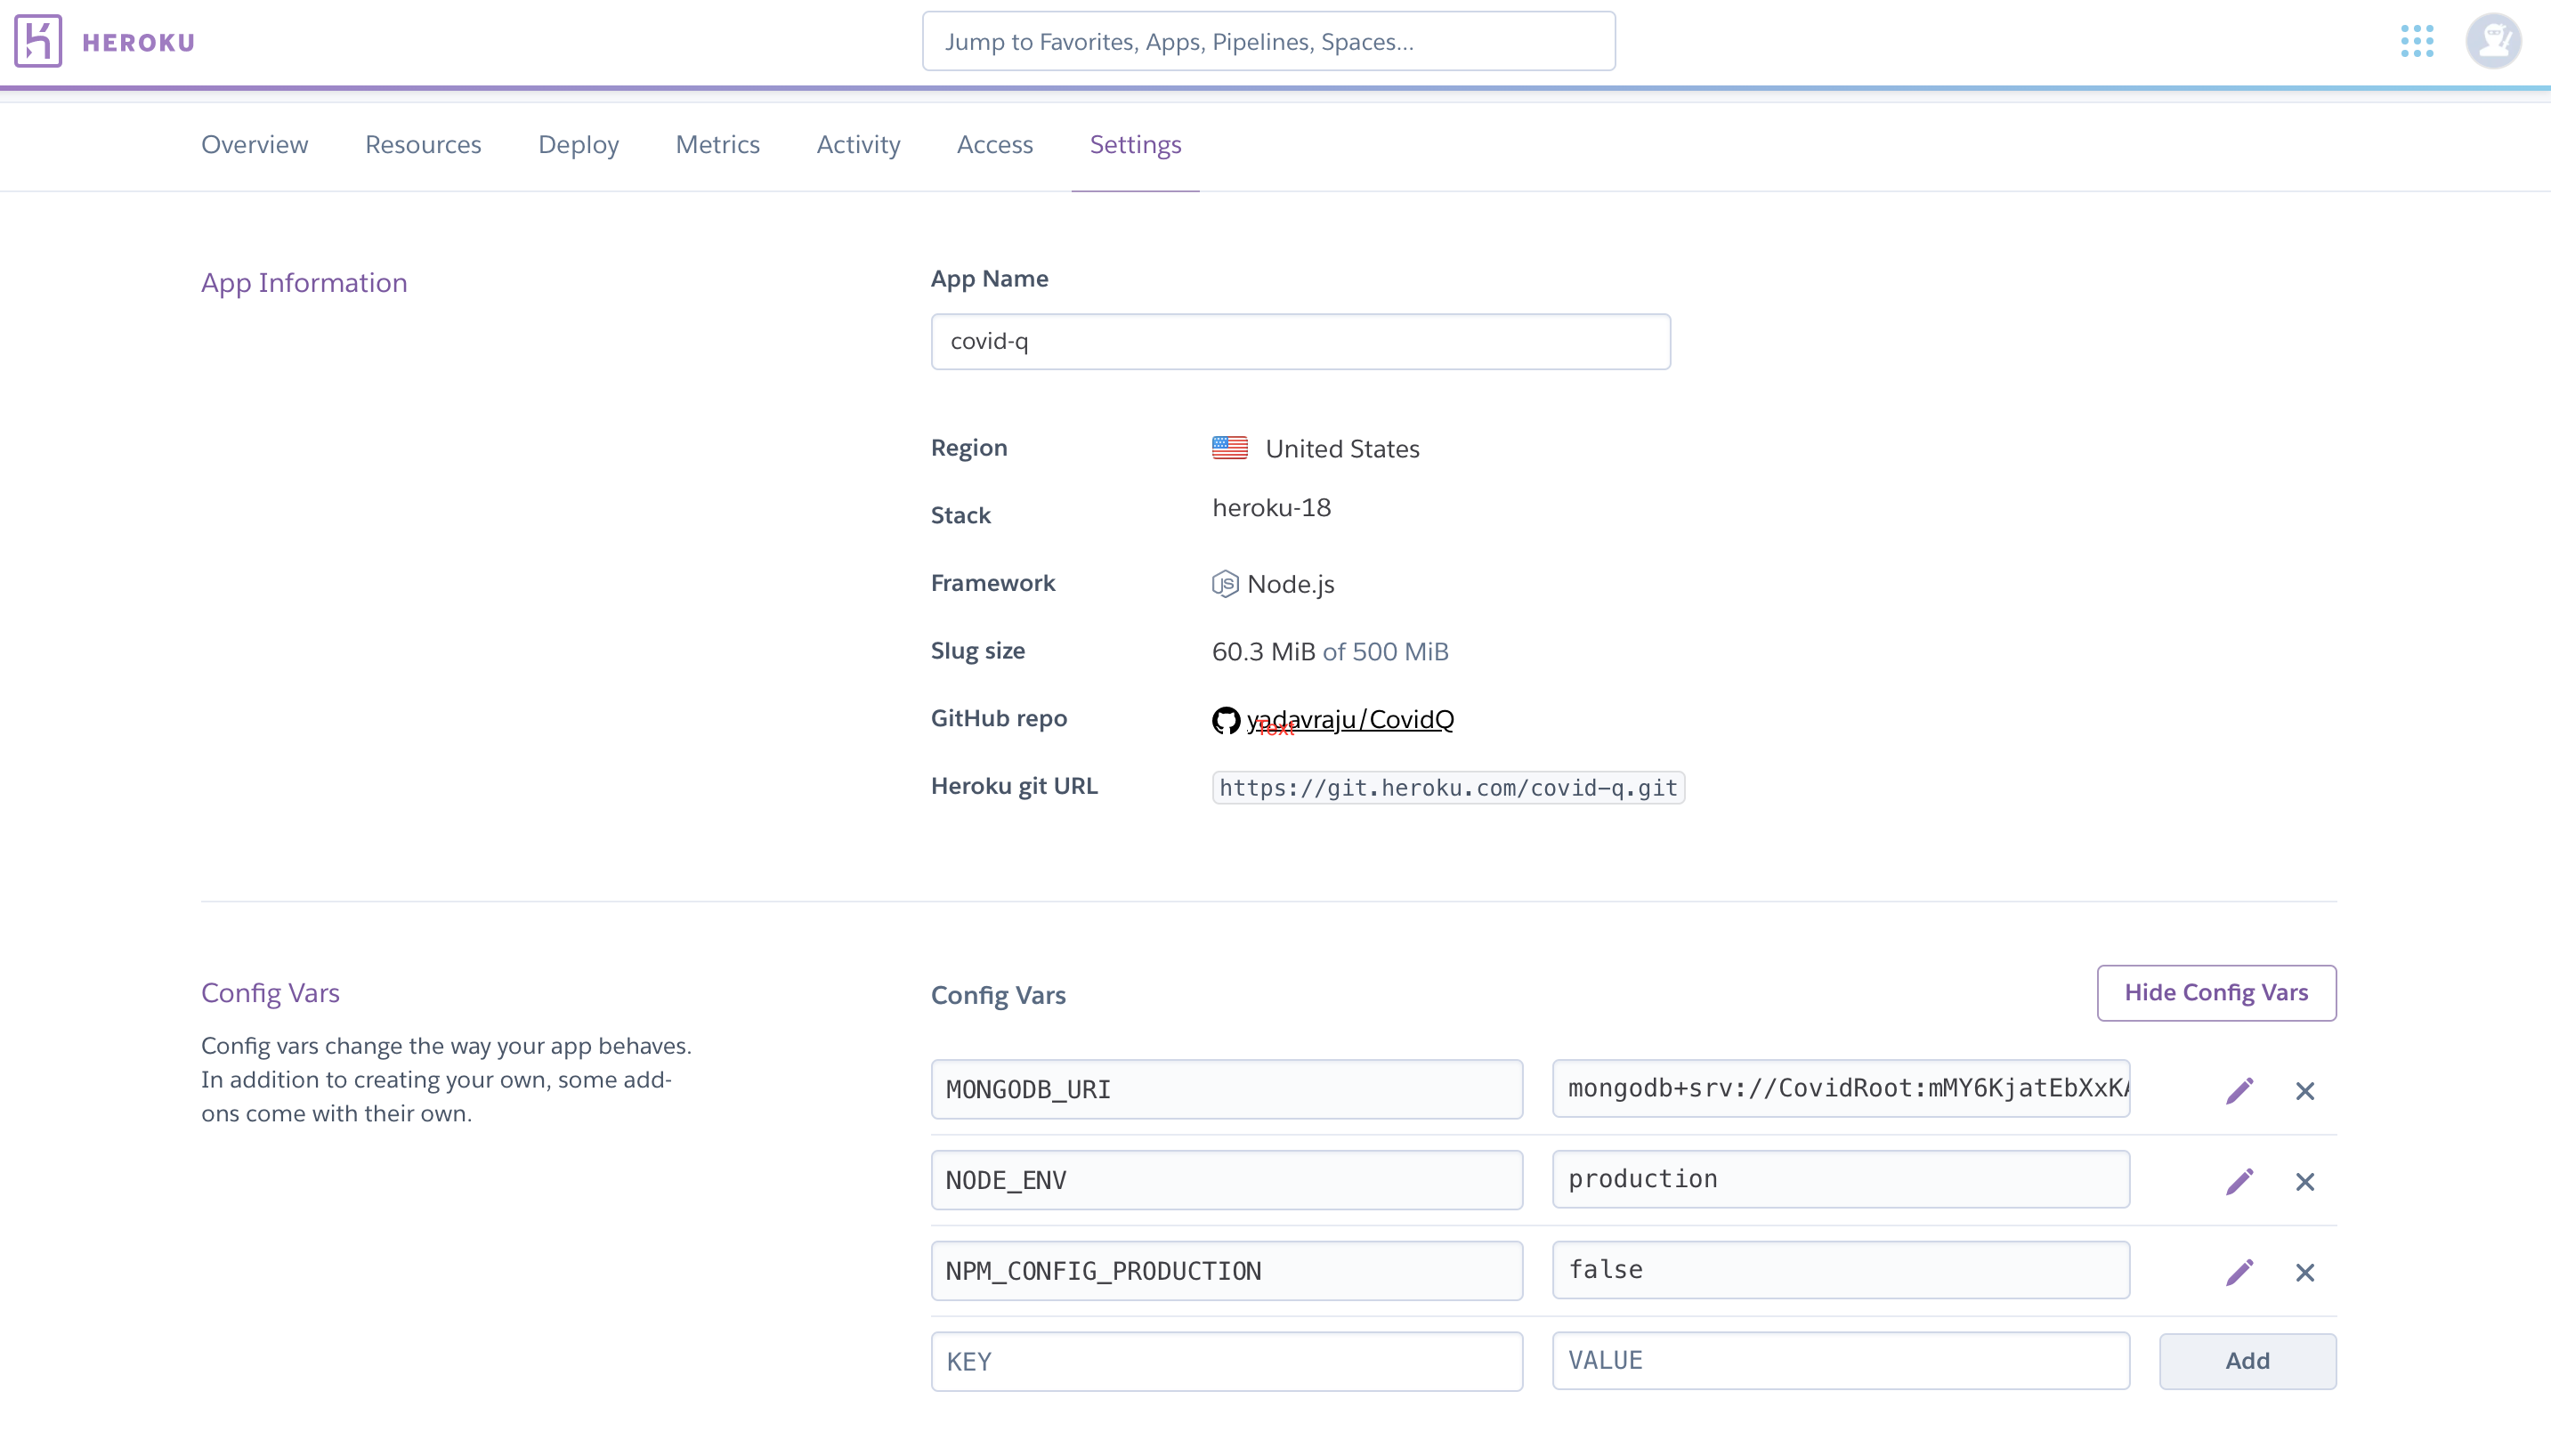Click the Hide Config Vars button
Viewport: 2551px width, 1456px height.
click(2217, 993)
